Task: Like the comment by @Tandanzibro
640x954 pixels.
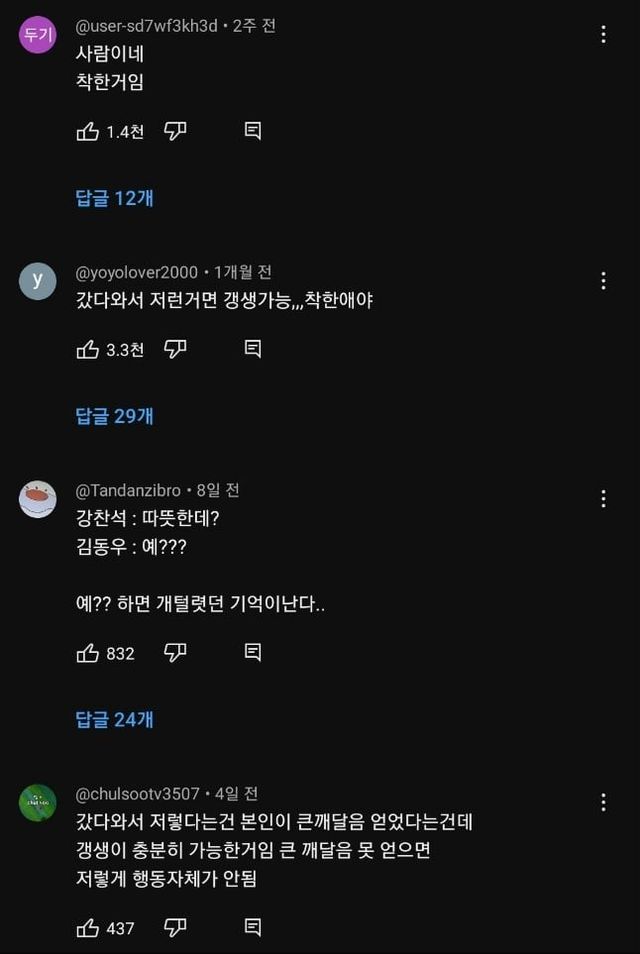Action: [88, 653]
